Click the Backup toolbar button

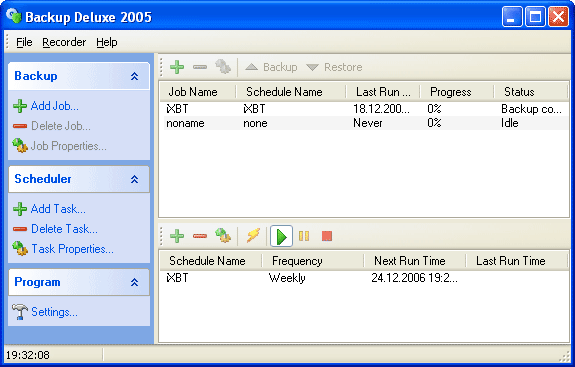tap(271, 67)
